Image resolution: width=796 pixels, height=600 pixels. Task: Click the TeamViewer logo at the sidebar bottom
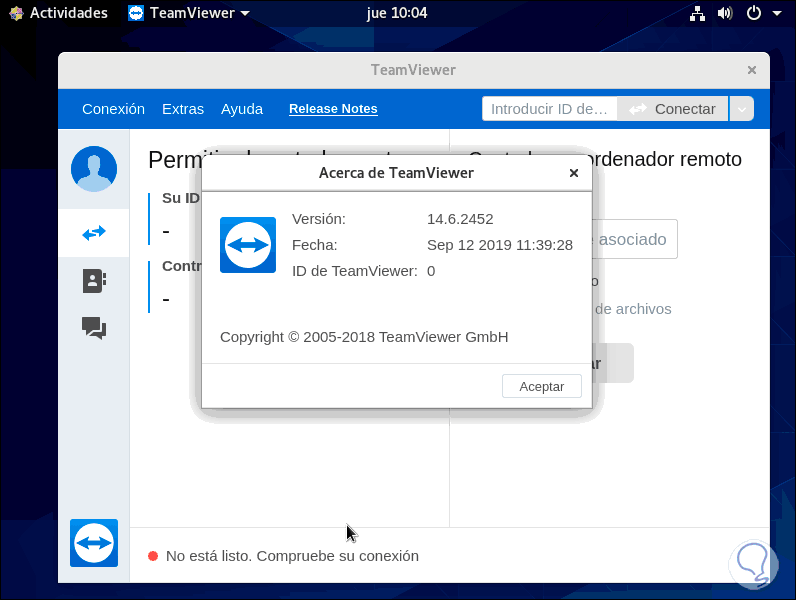[94, 543]
